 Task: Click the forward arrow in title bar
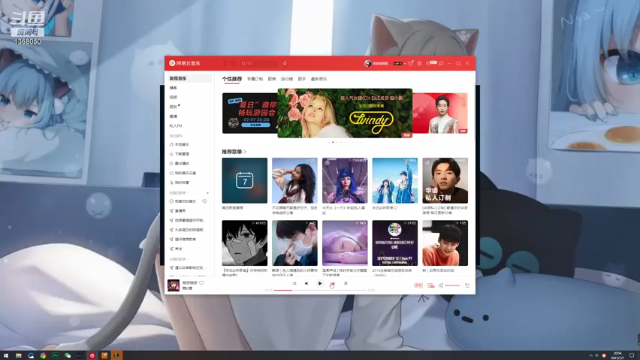click(x=233, y=63)
